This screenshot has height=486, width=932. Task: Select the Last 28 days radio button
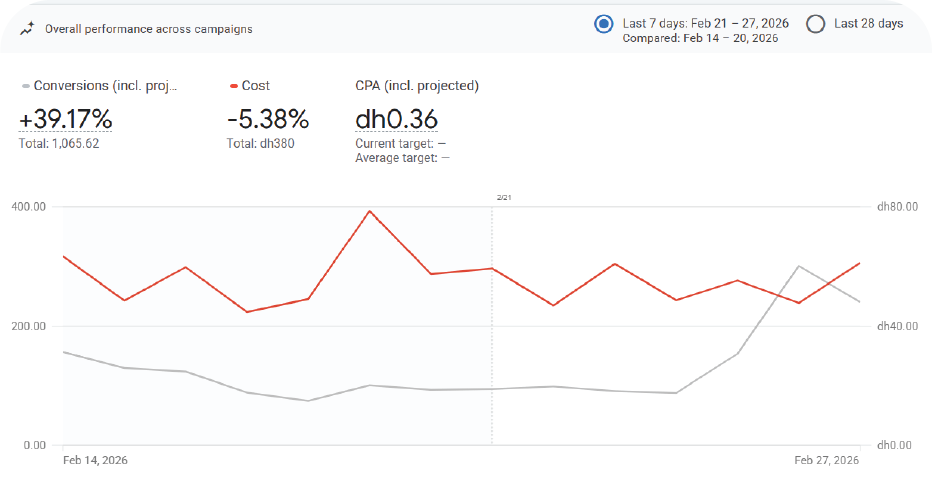[x=815, y=24]
